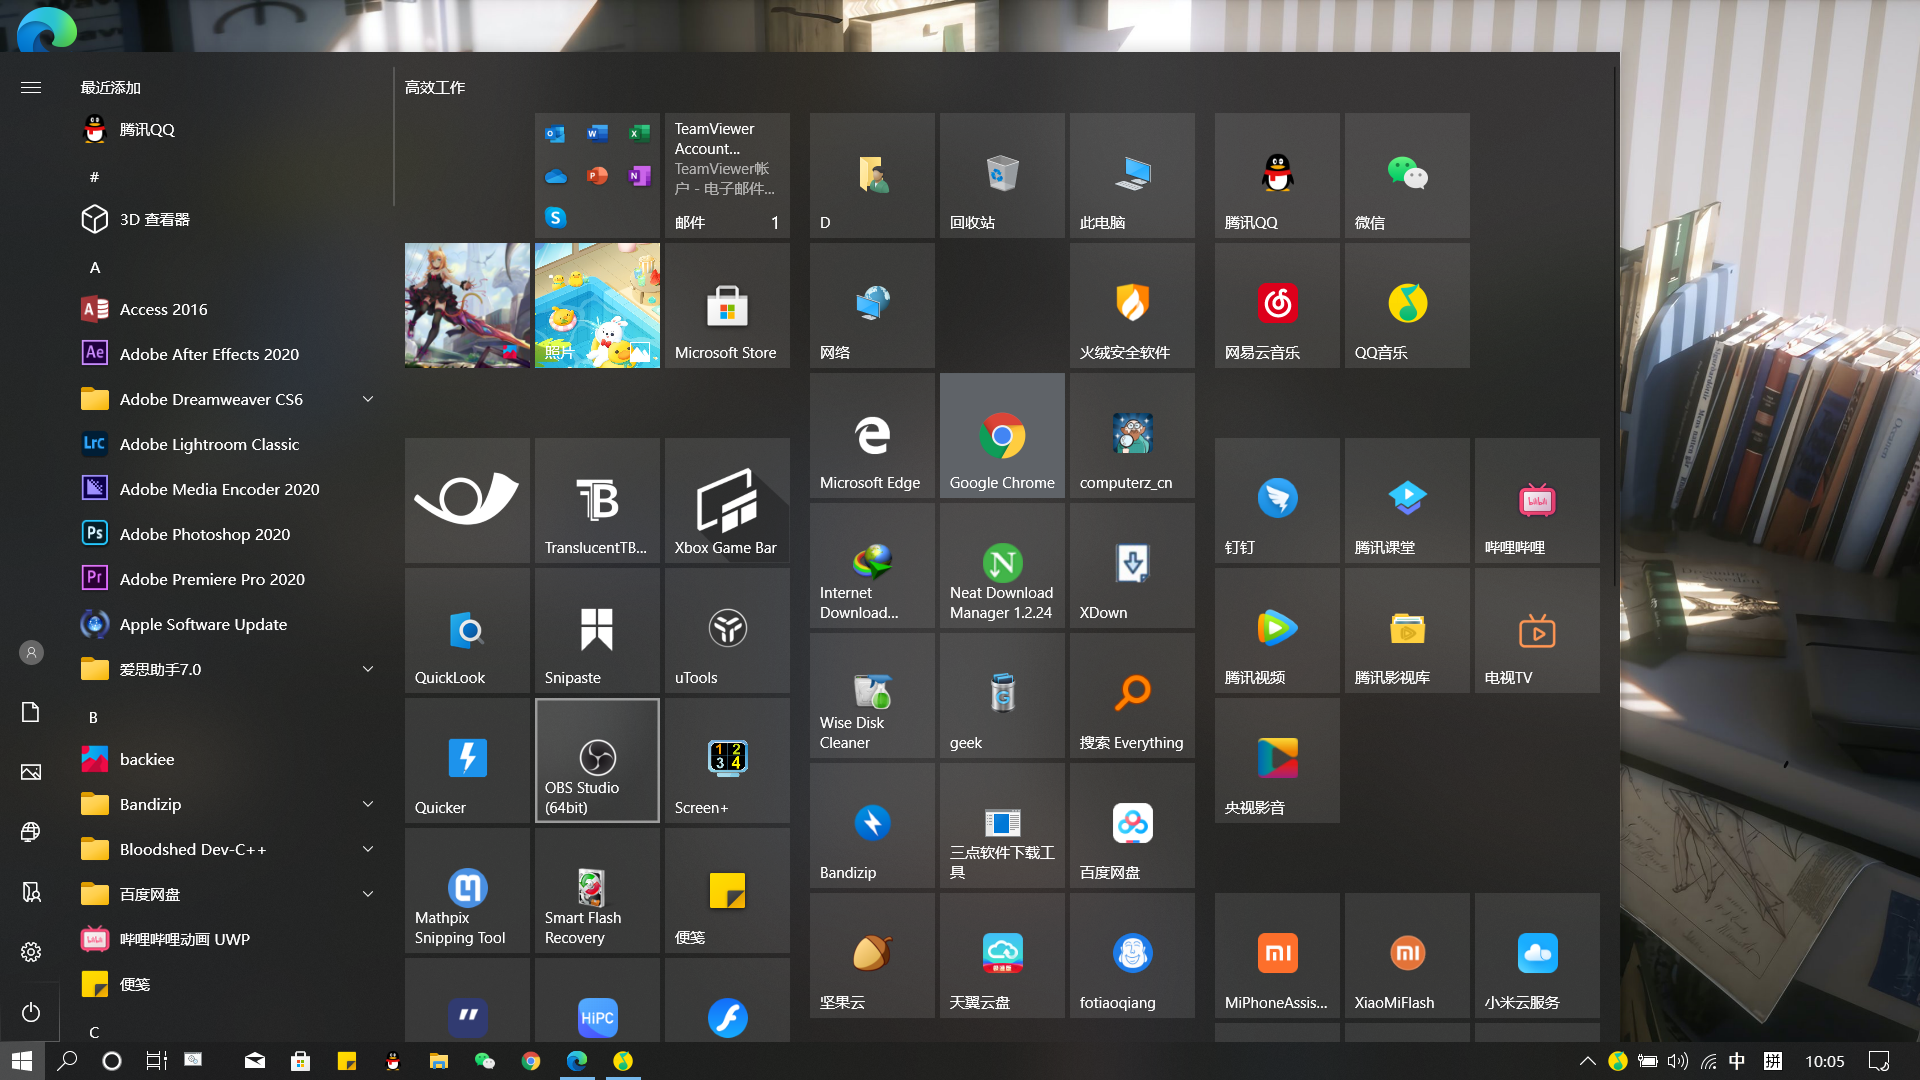This screenshot has height=1080, width=1920.
Task: Launch Xbox Game Bar tile
Action: (727, 500)
